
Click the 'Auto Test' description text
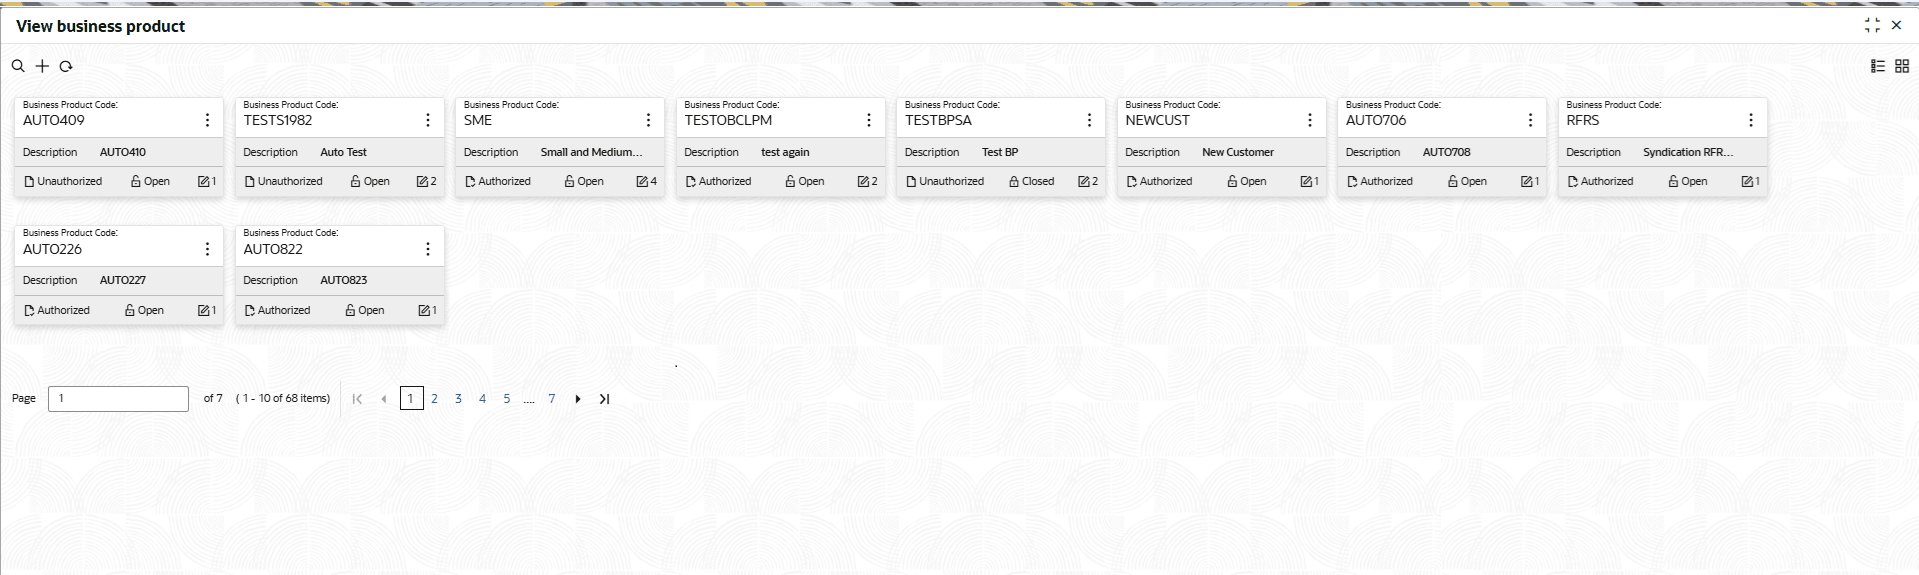pos(344,153)
